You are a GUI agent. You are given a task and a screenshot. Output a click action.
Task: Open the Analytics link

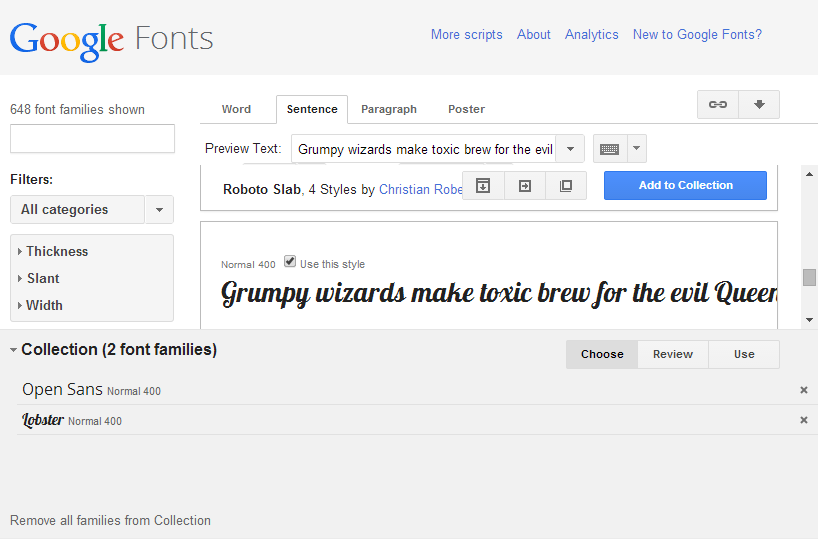click(592, 34)
